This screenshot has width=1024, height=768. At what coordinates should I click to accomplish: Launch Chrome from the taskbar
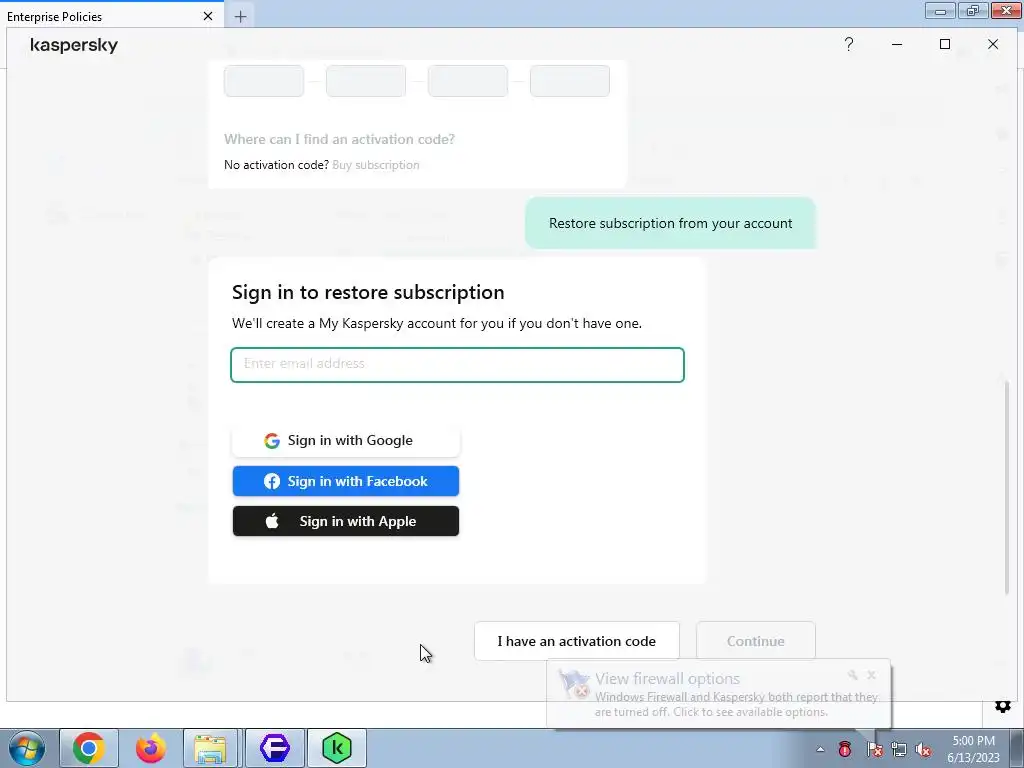point(89,748)
